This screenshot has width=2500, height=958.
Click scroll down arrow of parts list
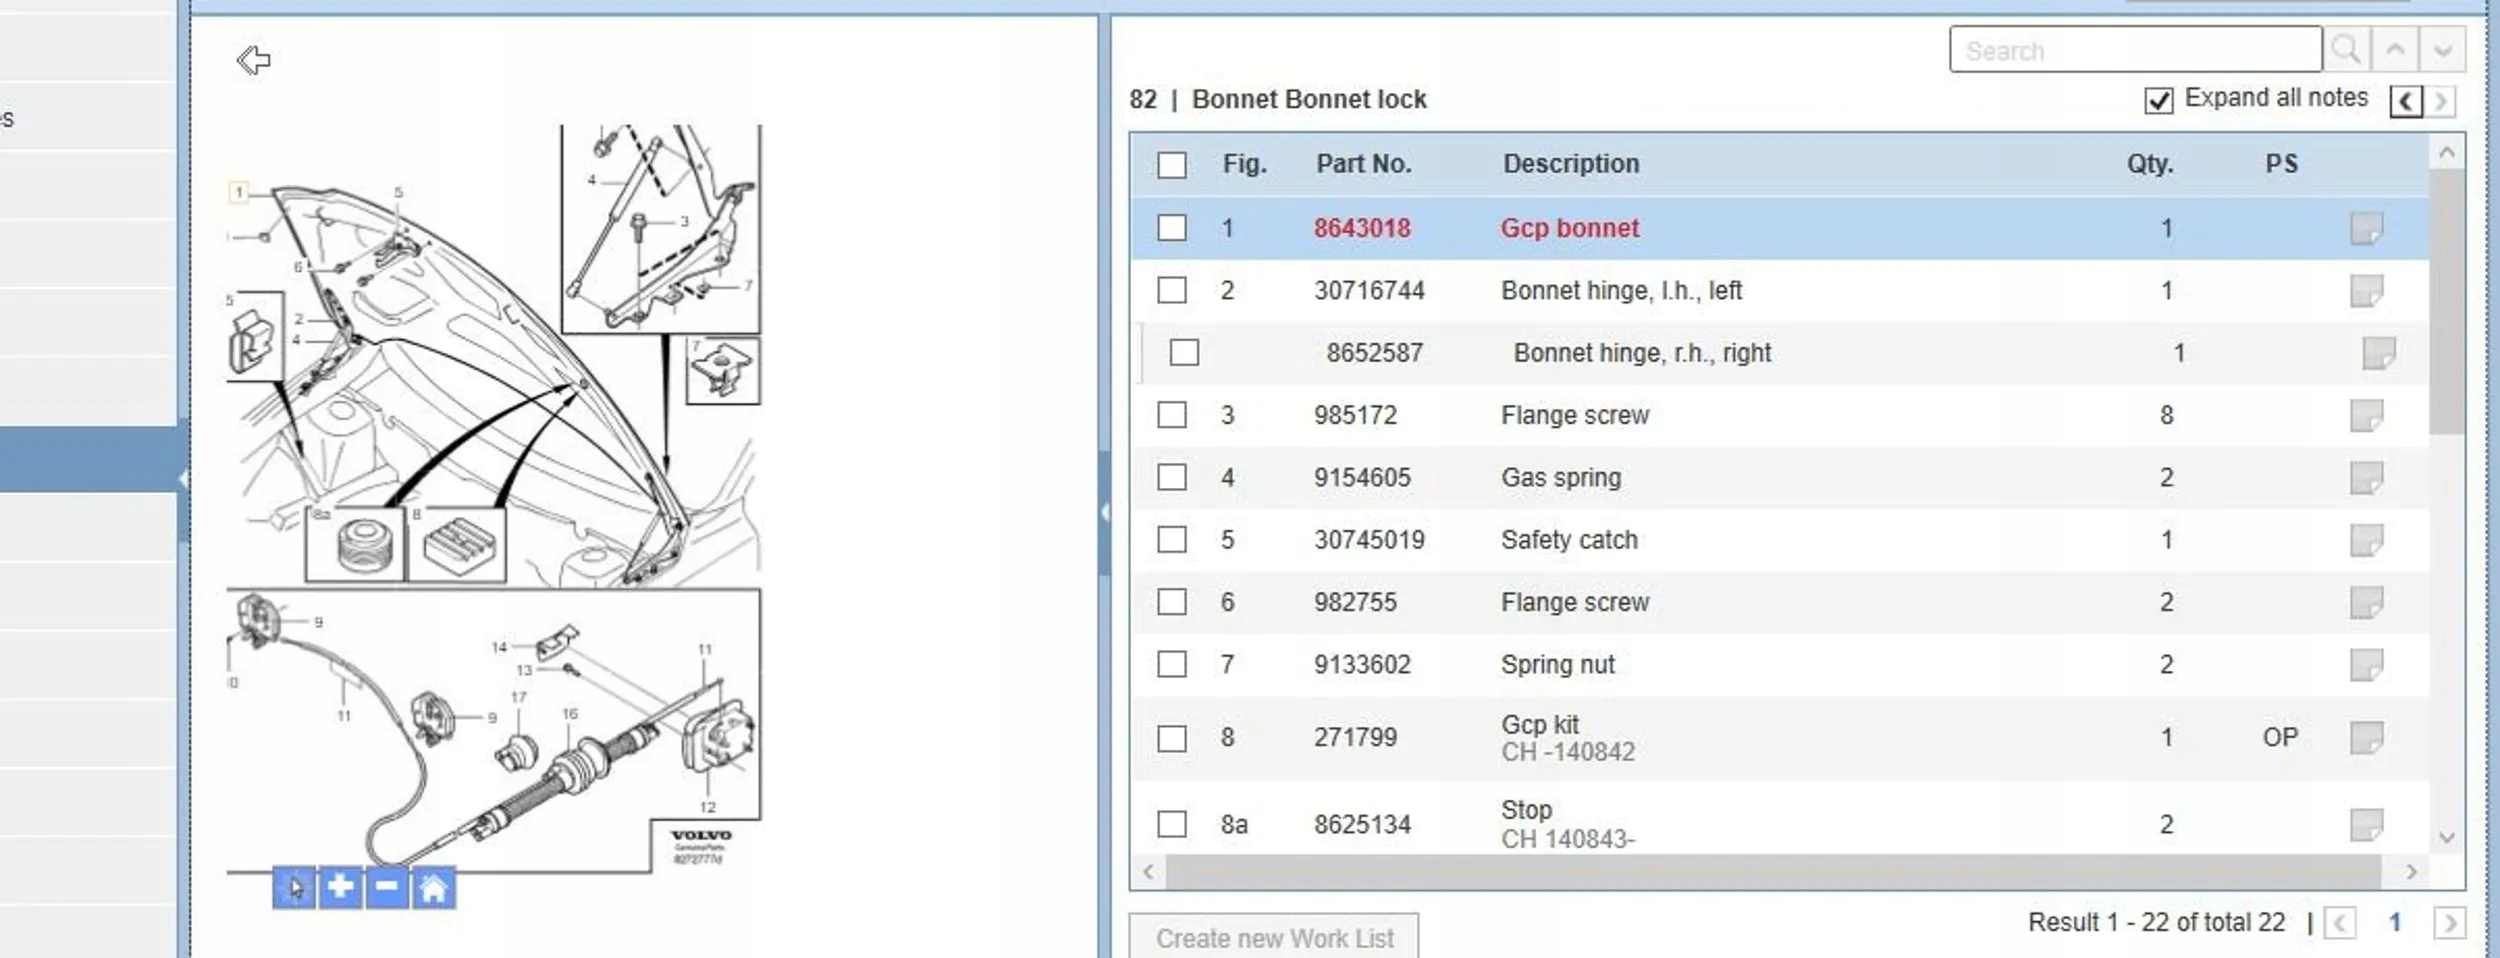click(x=2446, y=837)
